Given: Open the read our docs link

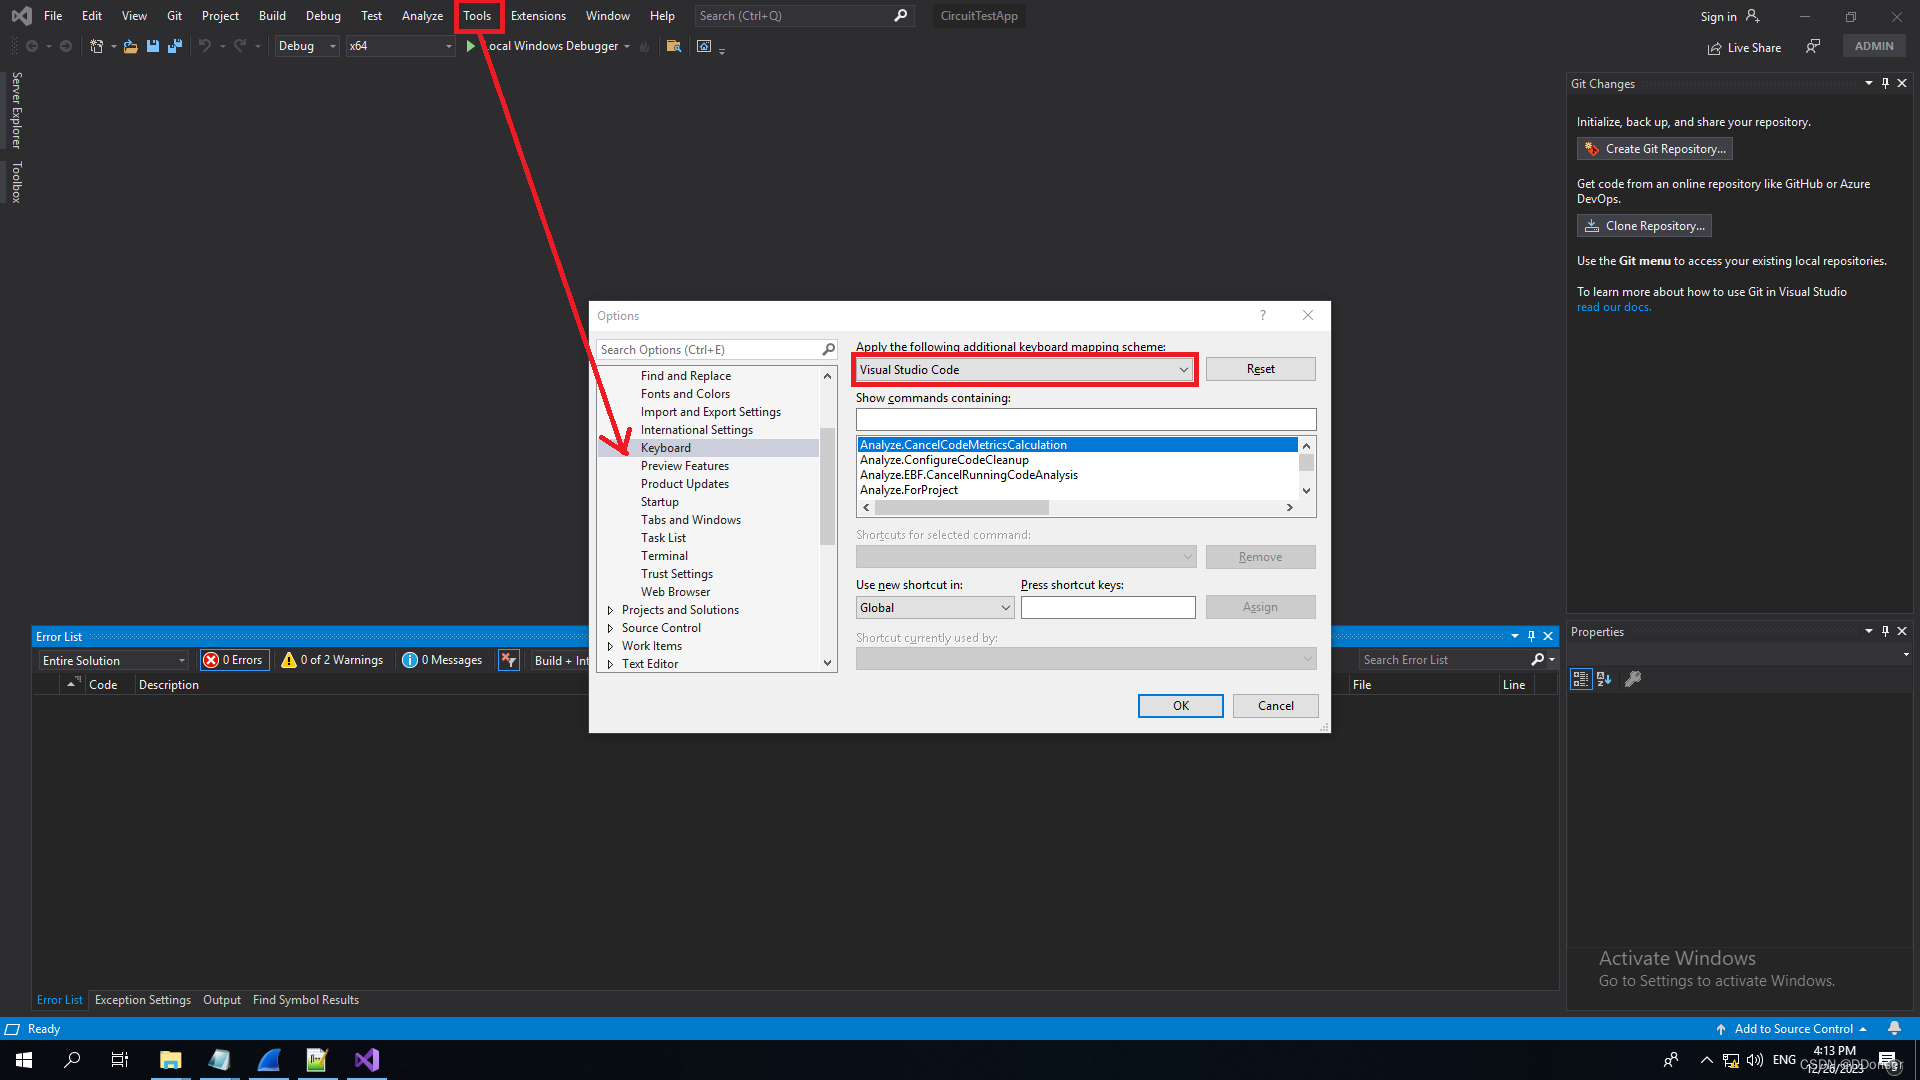Looking at the screenshot, I should coord(1613,307).
